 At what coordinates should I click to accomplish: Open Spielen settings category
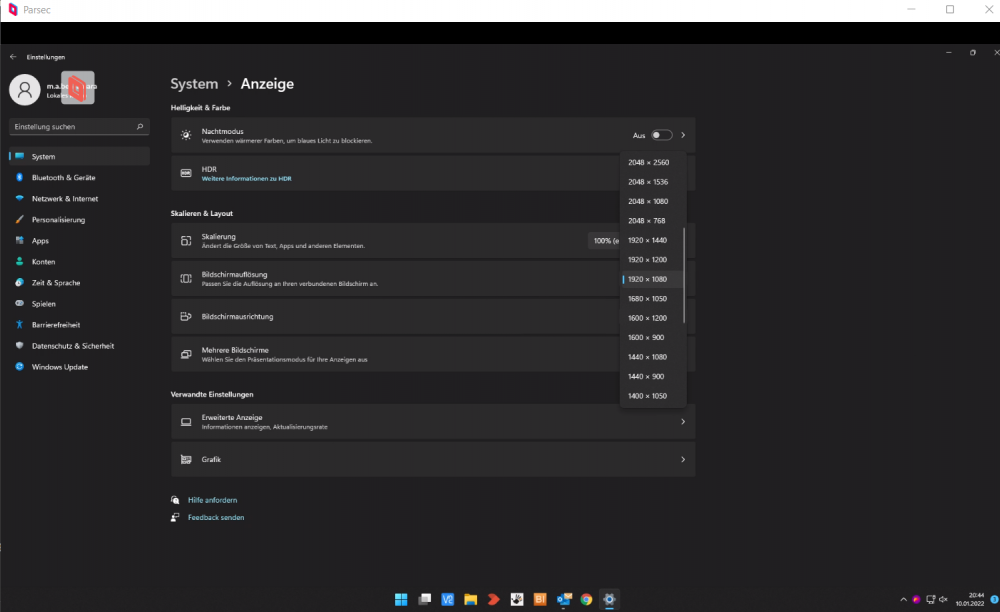80,303
